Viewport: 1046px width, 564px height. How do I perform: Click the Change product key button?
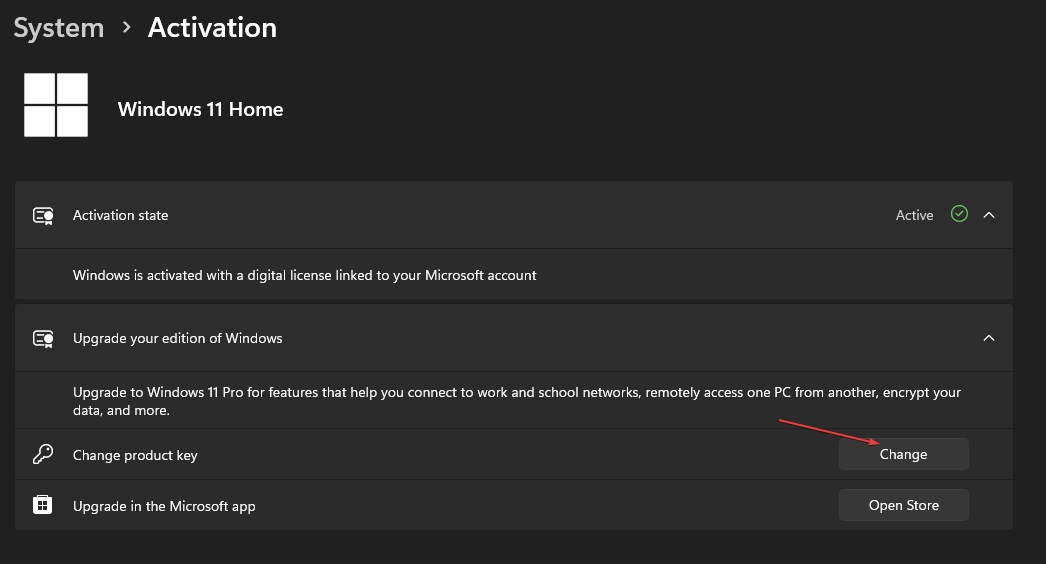tap(903, 454)
